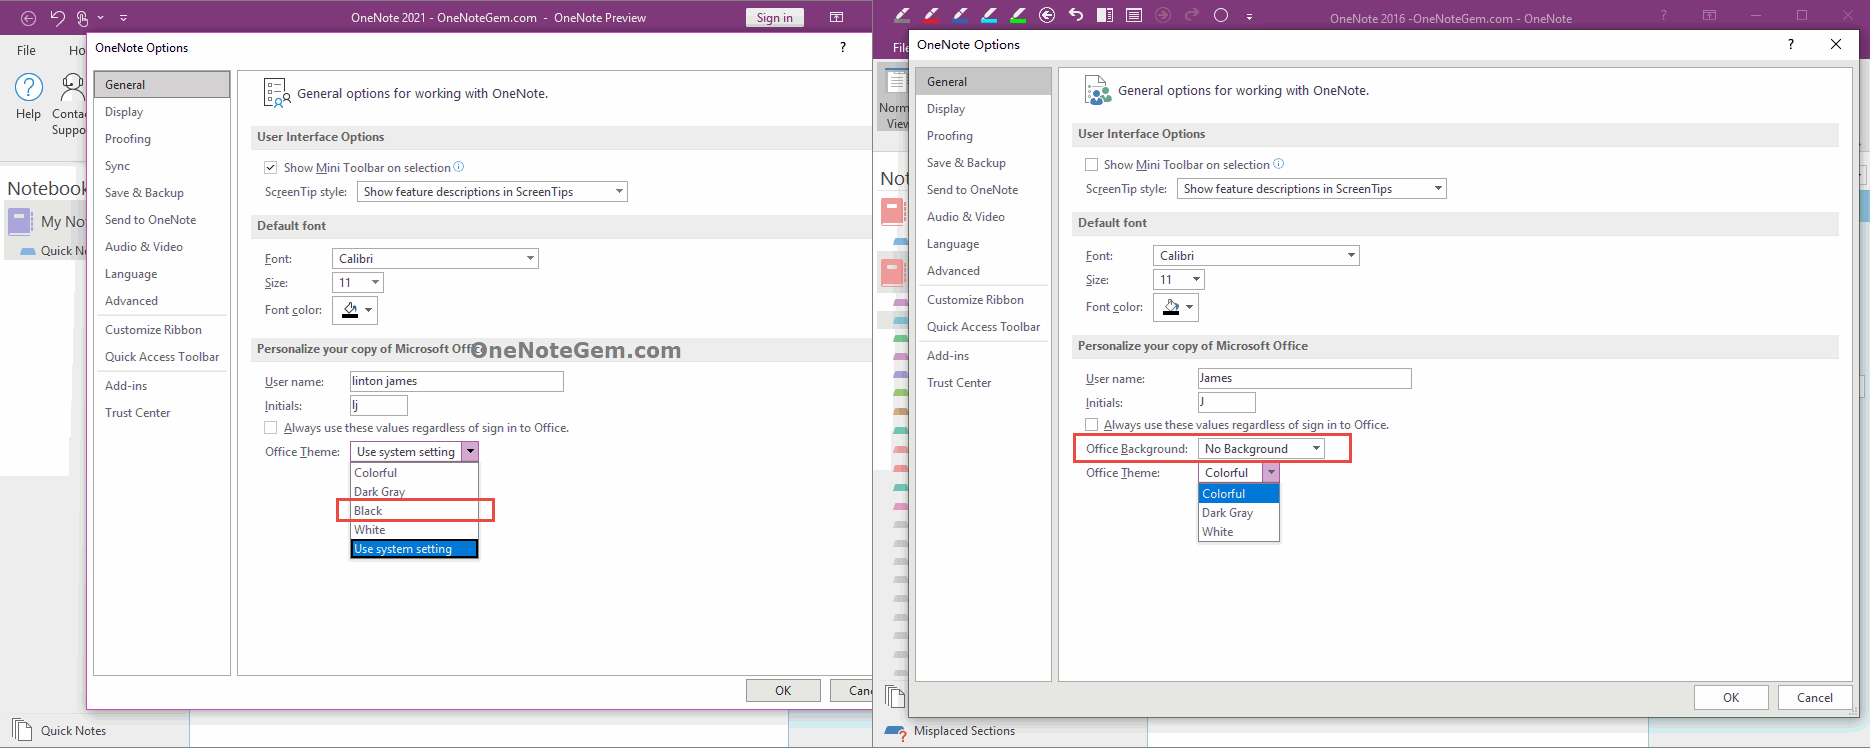Click Sign in button in OneNote 2021
Screen dimensions: 1870x748
pyautogui.click(x=775, y=17)
